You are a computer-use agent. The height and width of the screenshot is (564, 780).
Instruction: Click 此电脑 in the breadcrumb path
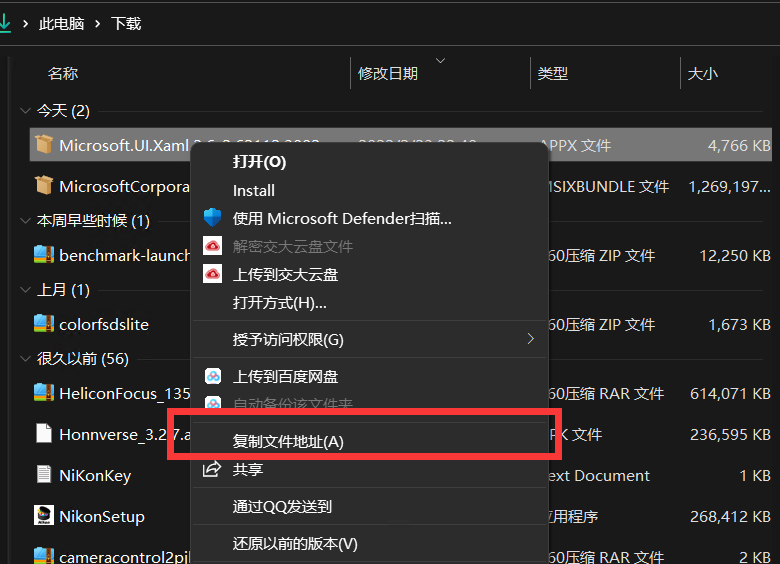tap(61, 23)
